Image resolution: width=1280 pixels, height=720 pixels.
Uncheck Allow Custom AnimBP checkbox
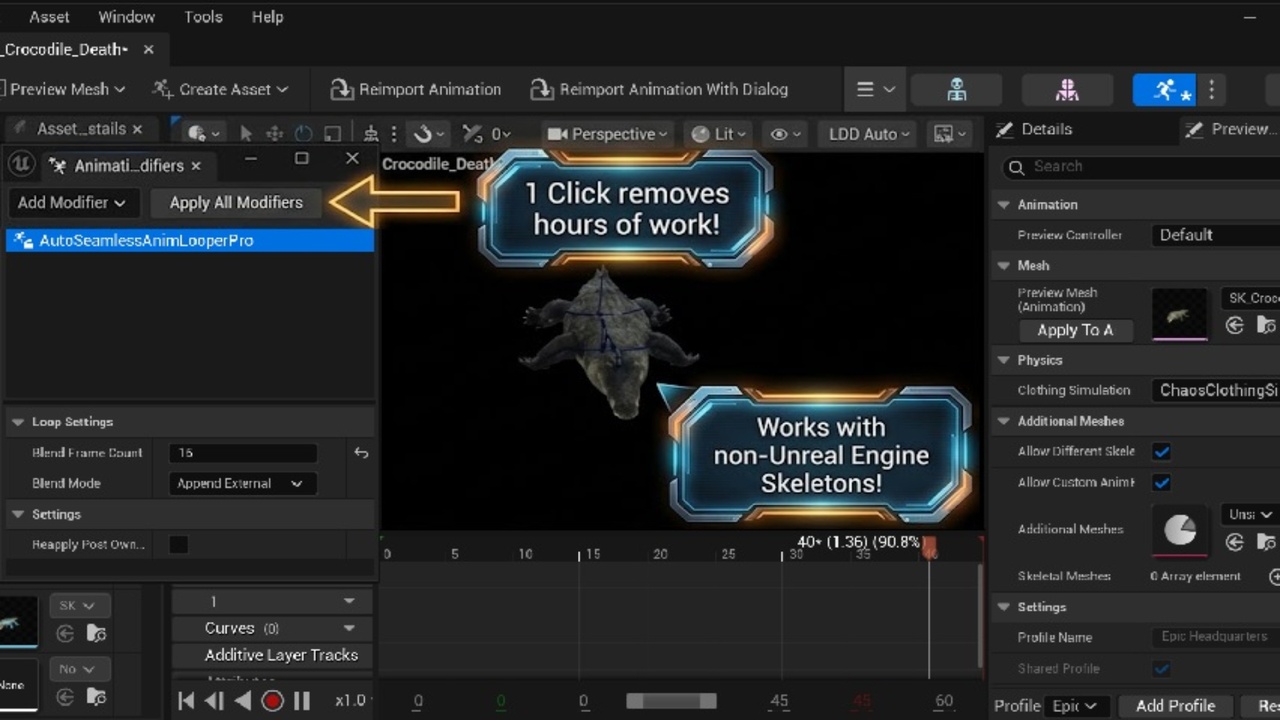click(1161, 482)
